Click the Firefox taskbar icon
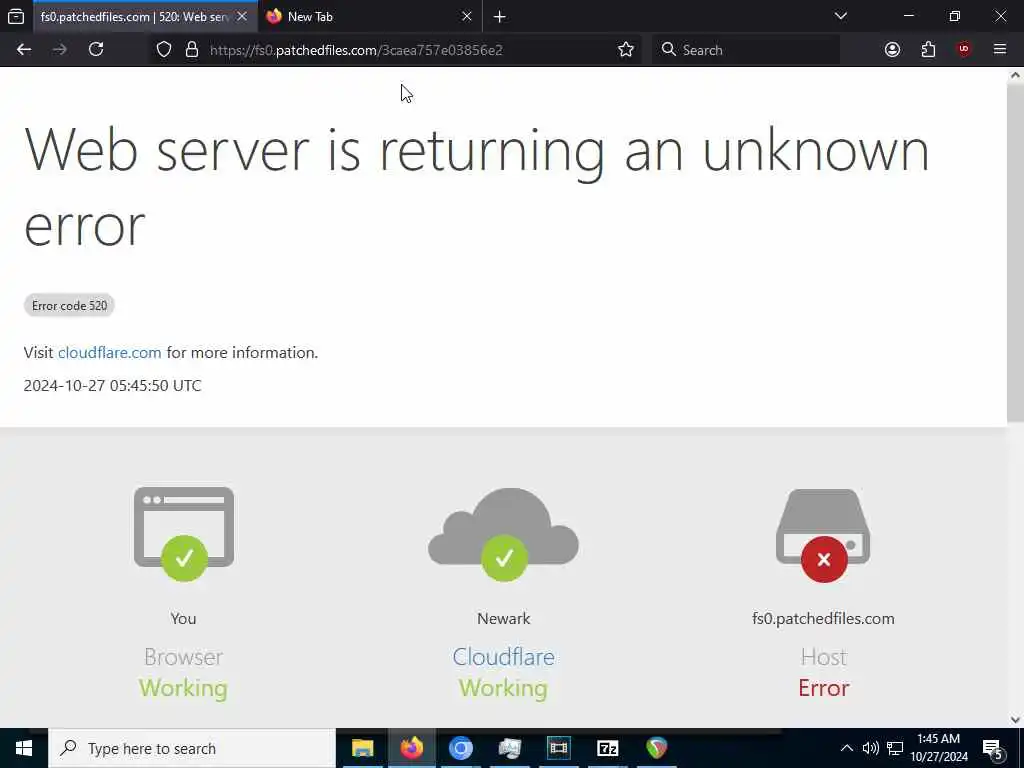The height and width of the screenshot is (768, 1024). click(411, 748)
